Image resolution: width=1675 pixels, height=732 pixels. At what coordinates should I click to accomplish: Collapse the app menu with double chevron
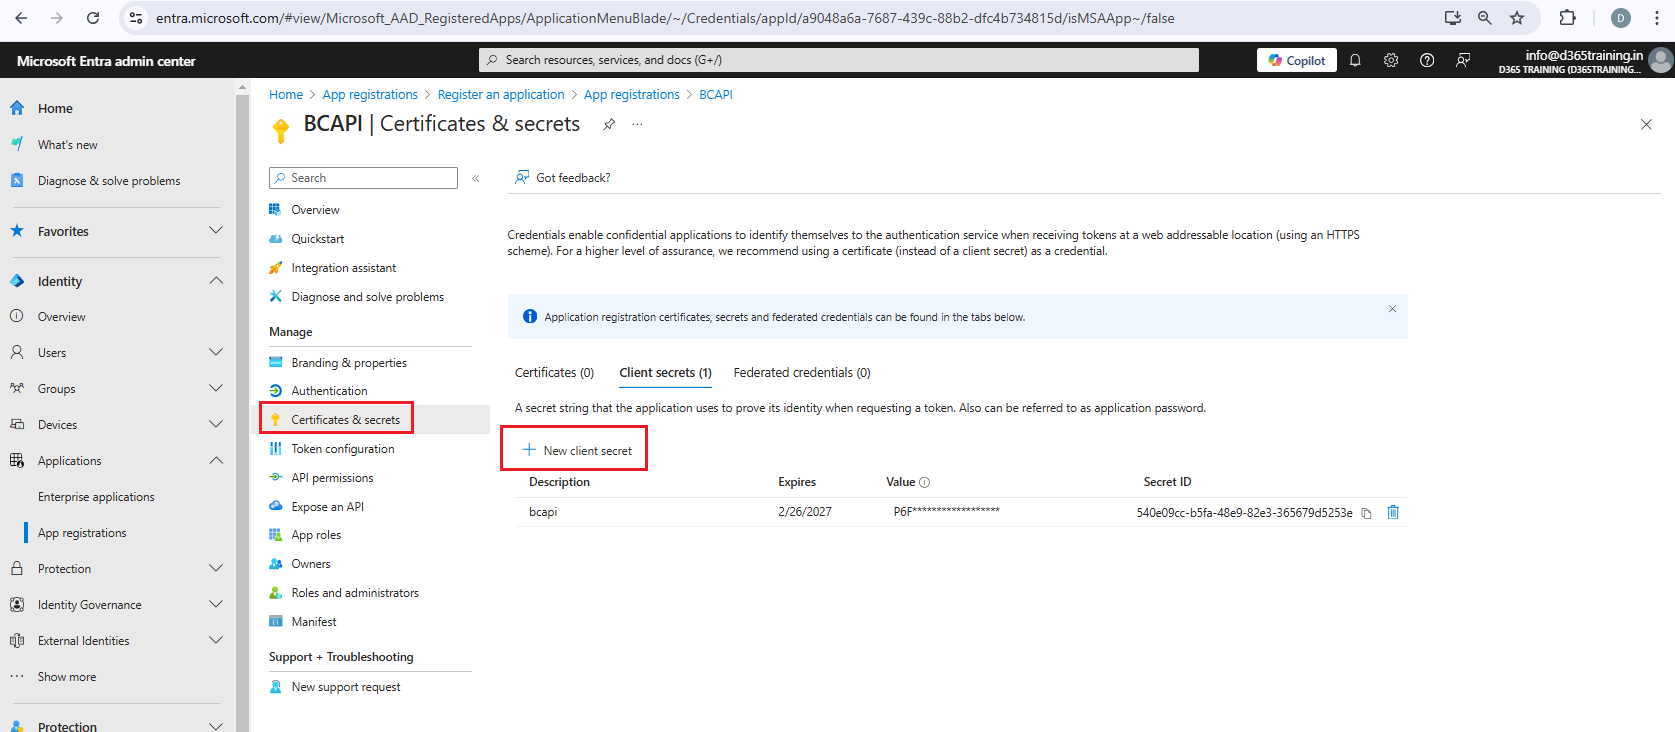476,178
